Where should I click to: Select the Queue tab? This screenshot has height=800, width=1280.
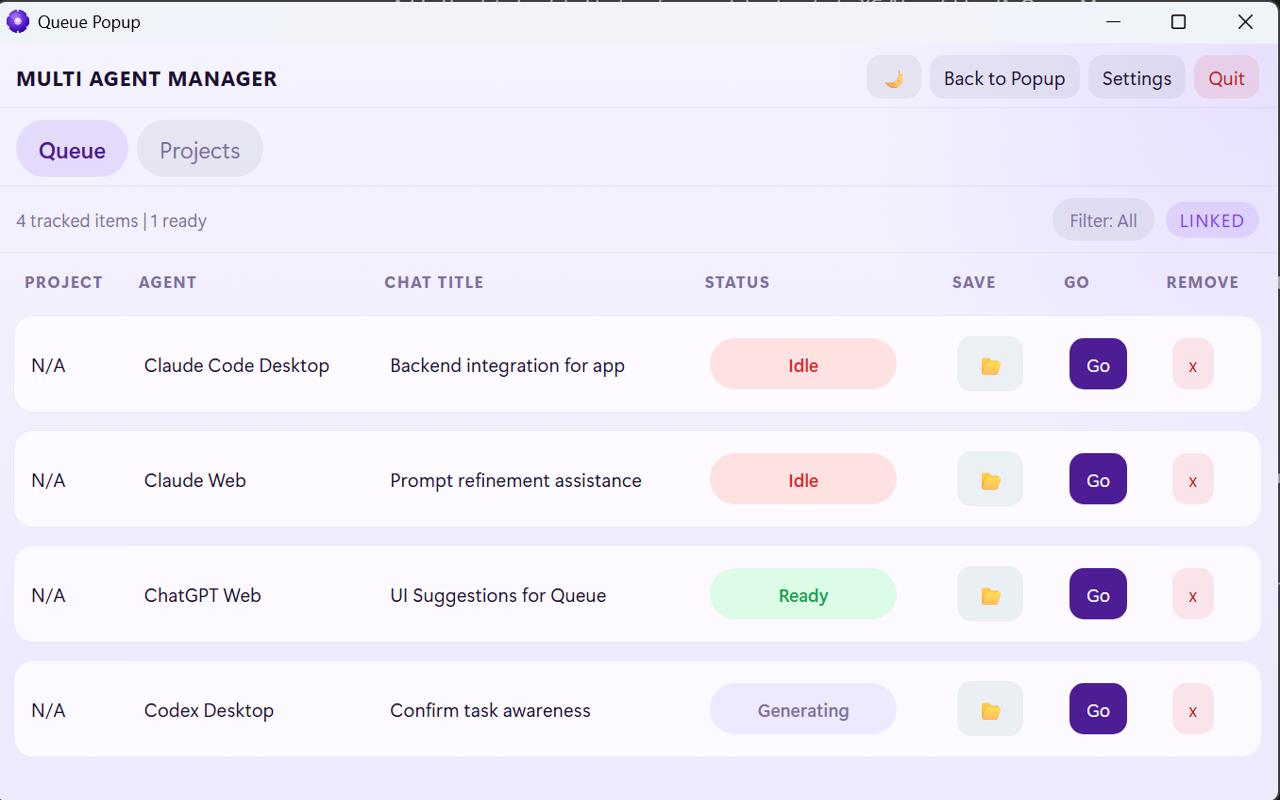tap(71, 149)
